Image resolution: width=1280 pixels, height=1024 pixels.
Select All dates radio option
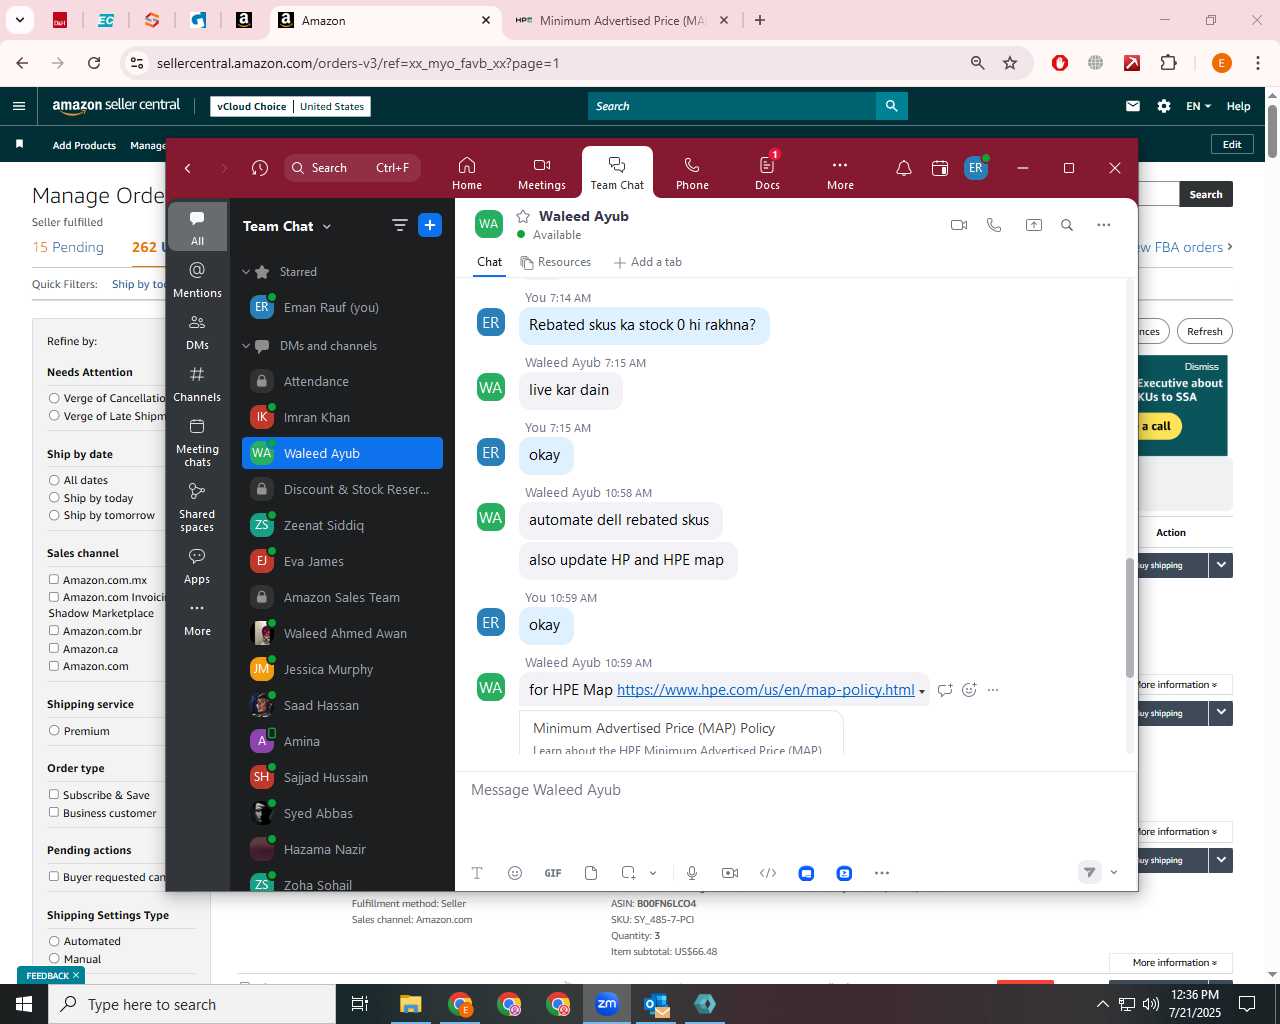pyautogui.click(x=54, y=480)
